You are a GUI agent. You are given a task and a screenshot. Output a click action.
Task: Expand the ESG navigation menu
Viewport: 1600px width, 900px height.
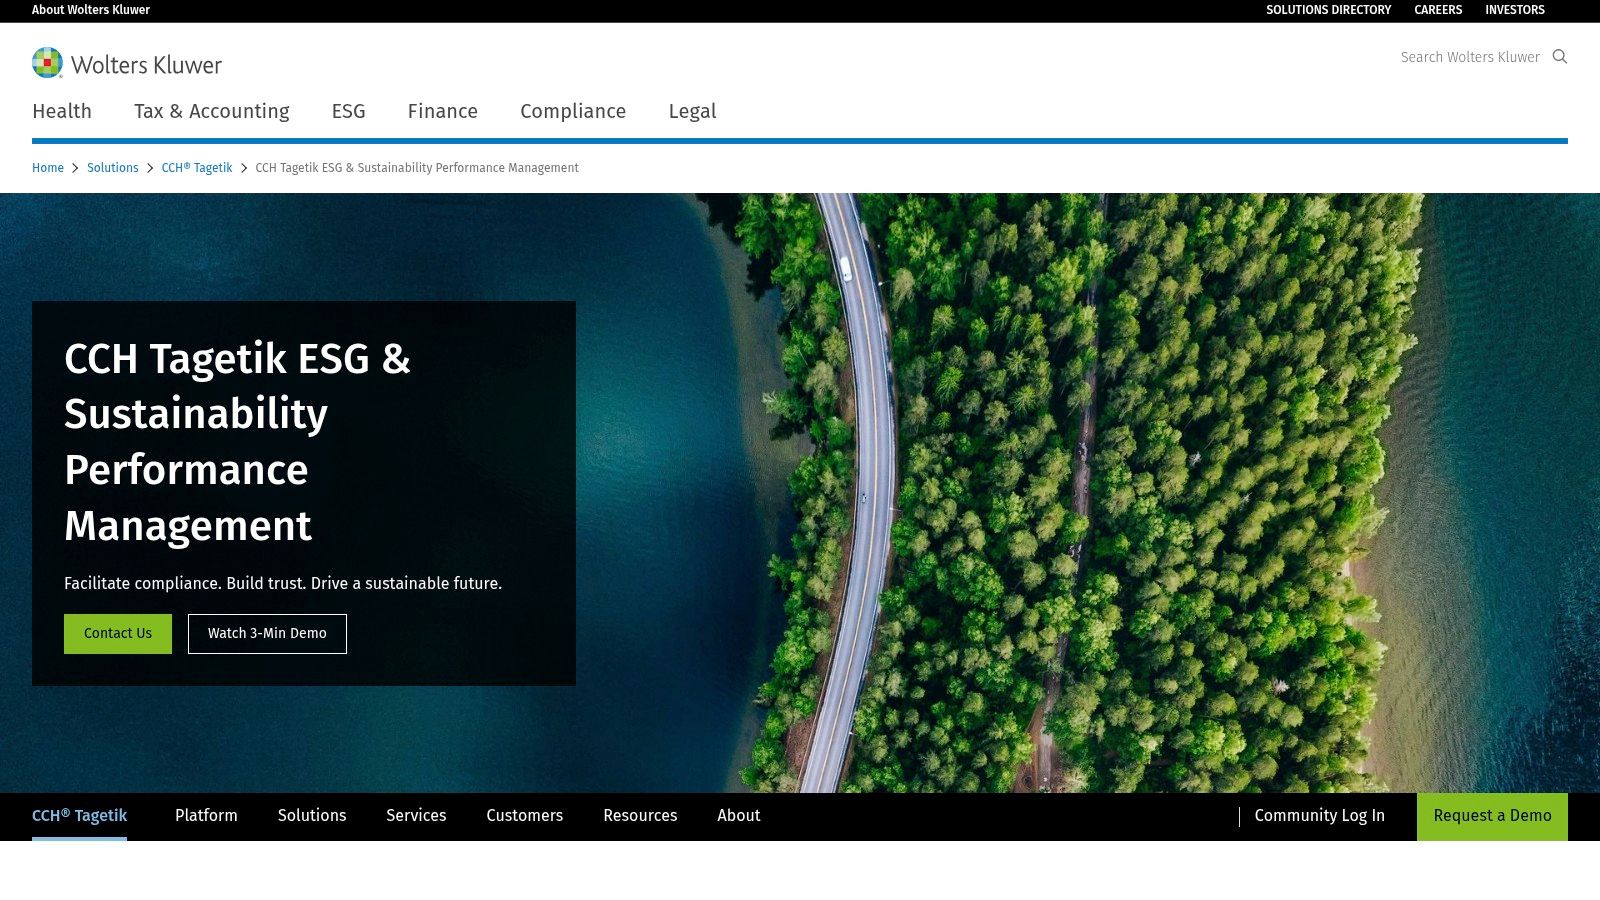pyautogui.click(x=348, y=111)
